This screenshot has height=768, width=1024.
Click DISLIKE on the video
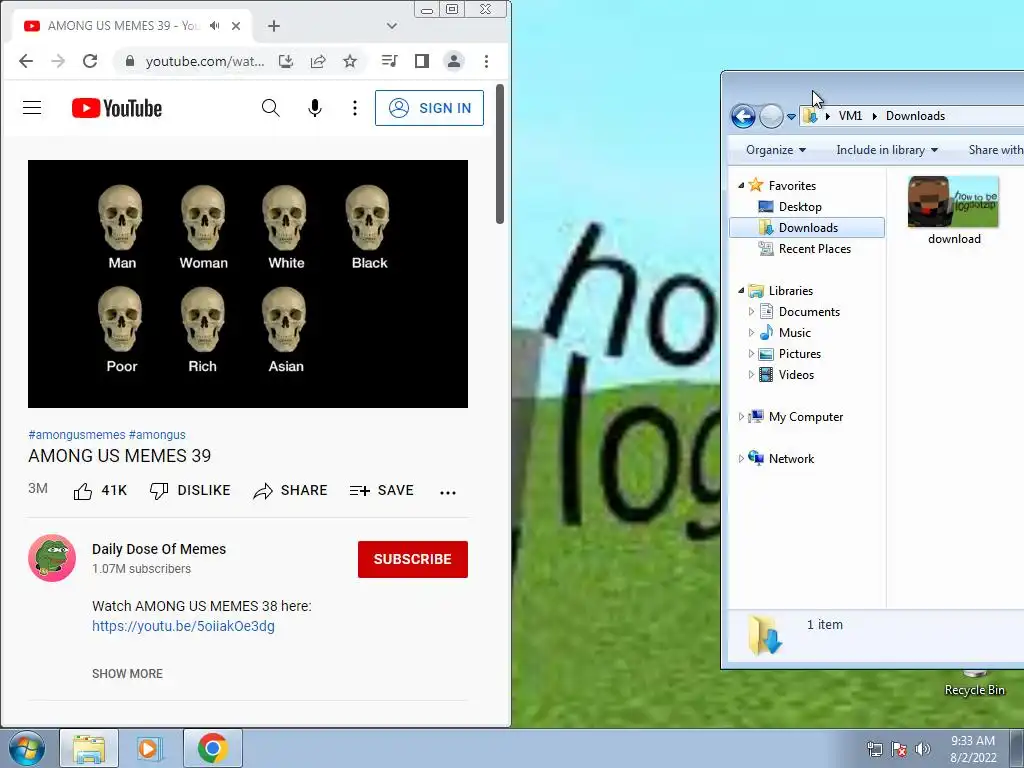[190, 490]
